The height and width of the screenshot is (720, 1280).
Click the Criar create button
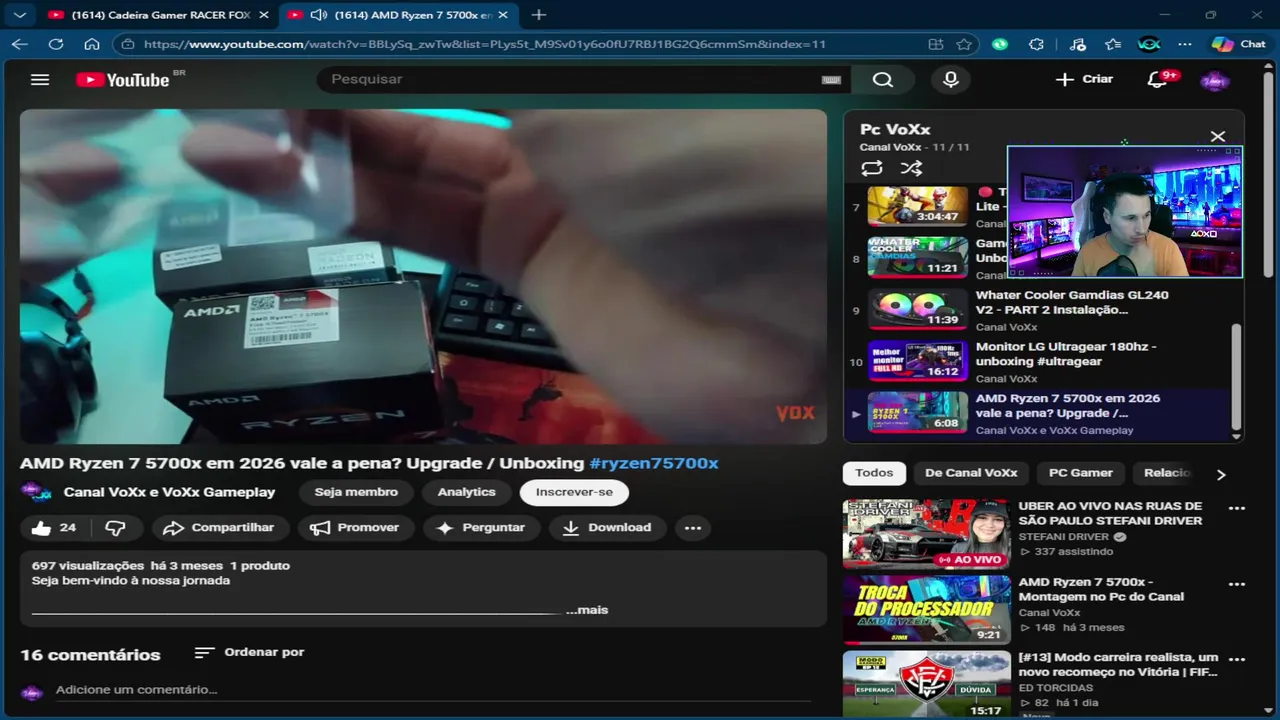[1085, 79]
